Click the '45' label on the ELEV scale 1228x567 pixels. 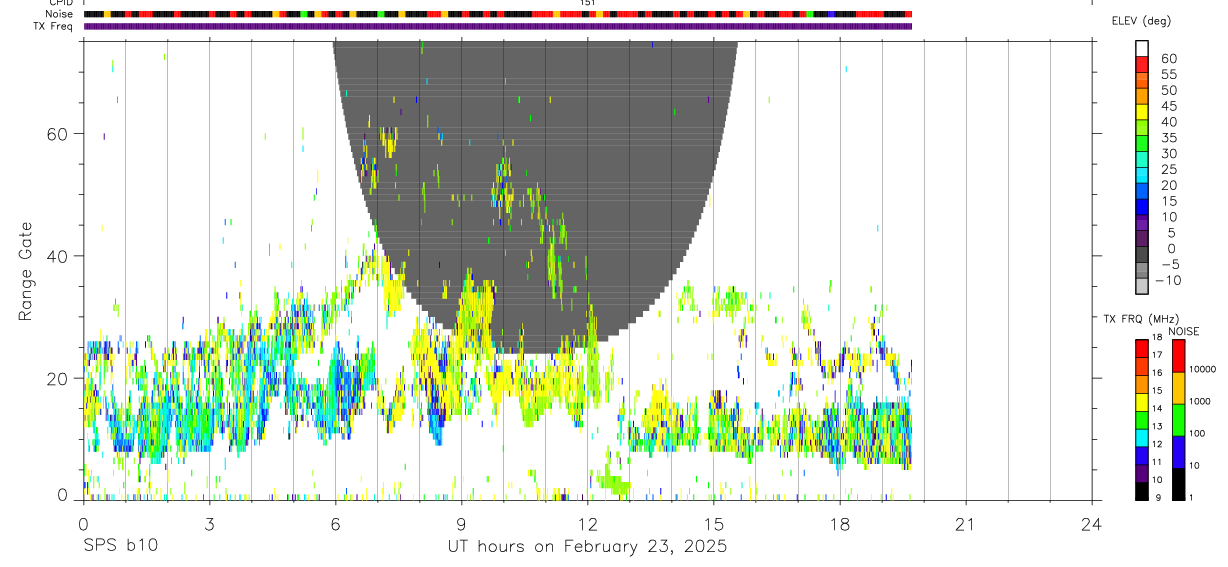1168,106
